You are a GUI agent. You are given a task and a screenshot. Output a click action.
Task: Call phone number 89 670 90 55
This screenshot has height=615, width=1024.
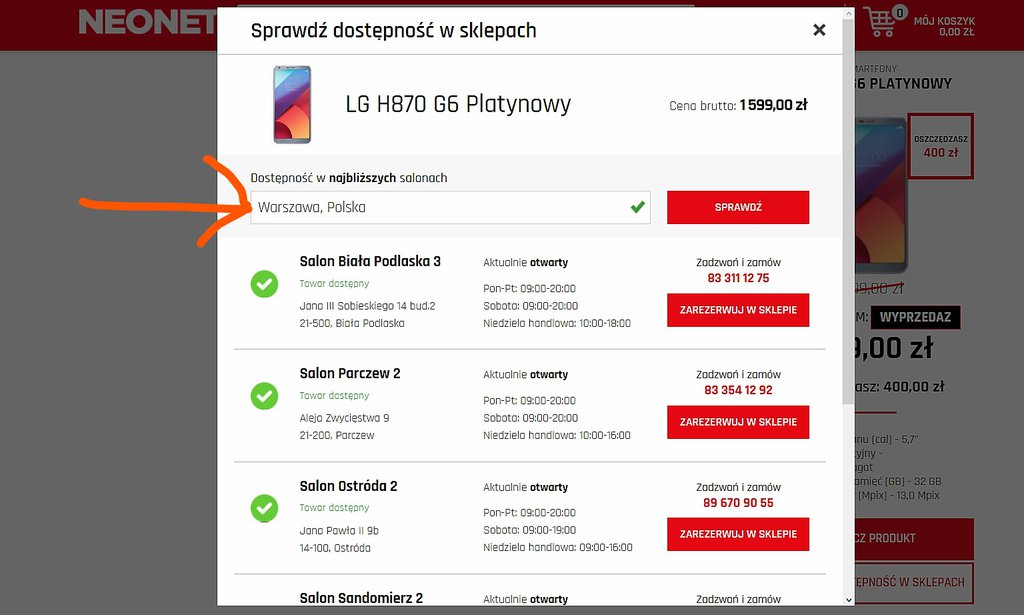pos(738,503)
